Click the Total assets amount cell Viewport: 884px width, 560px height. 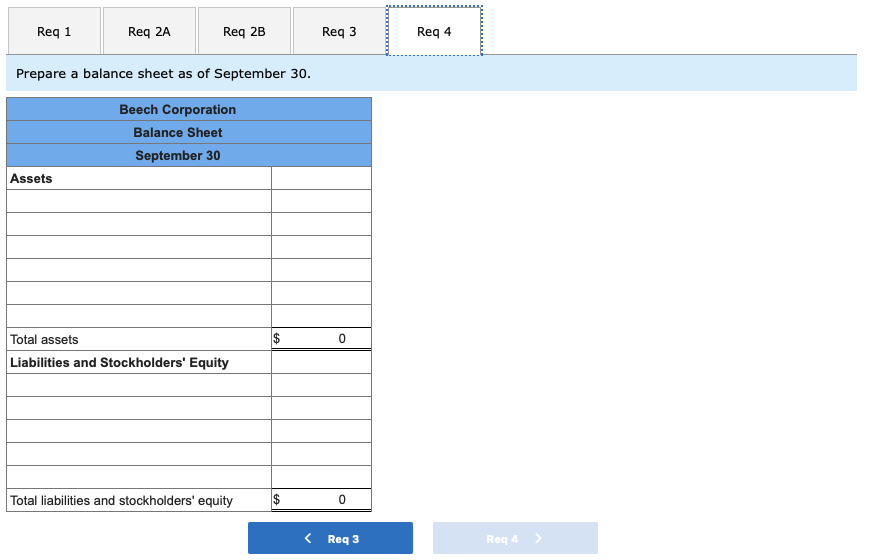[x=321, y=339]
